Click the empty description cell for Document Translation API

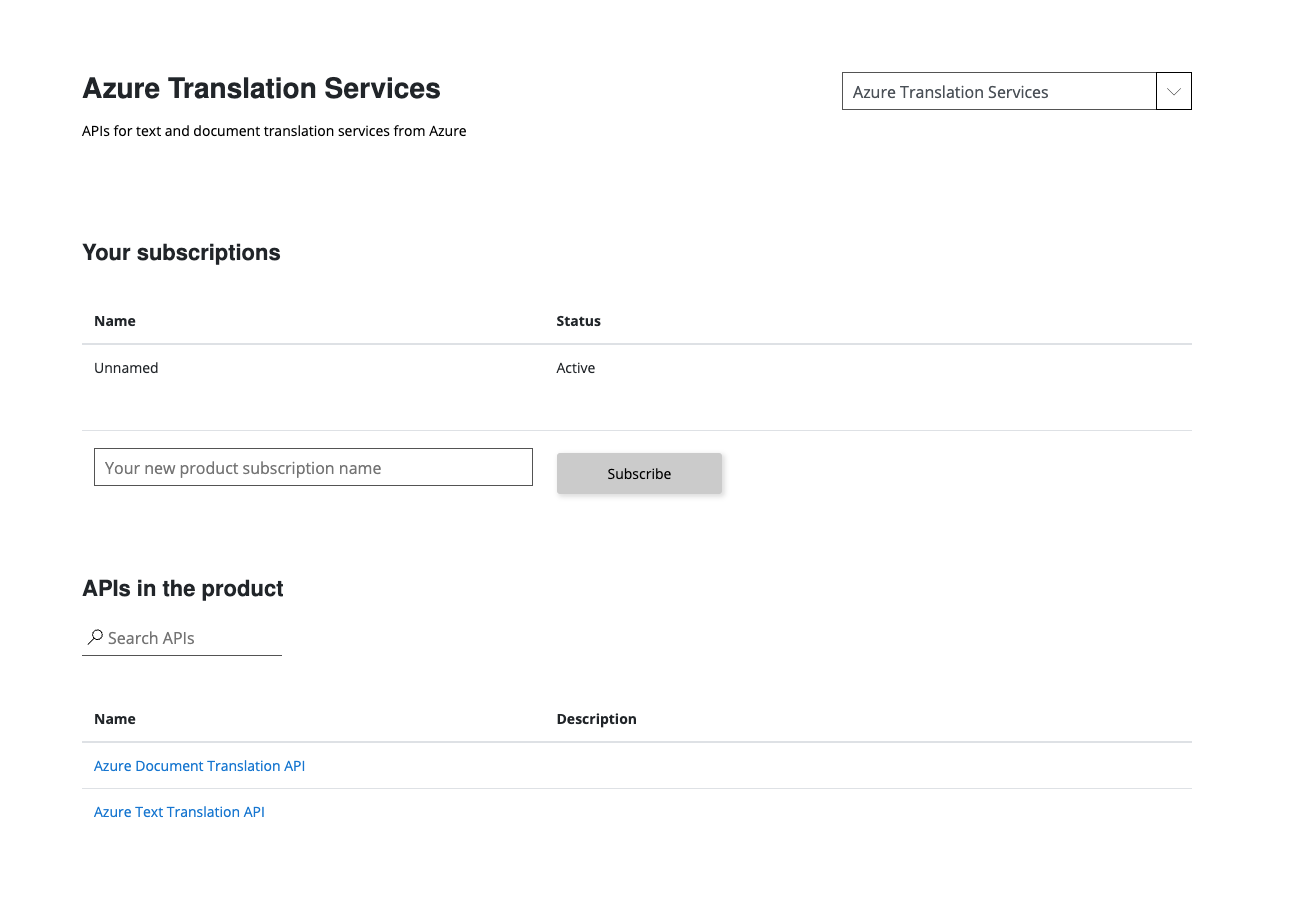870,766
